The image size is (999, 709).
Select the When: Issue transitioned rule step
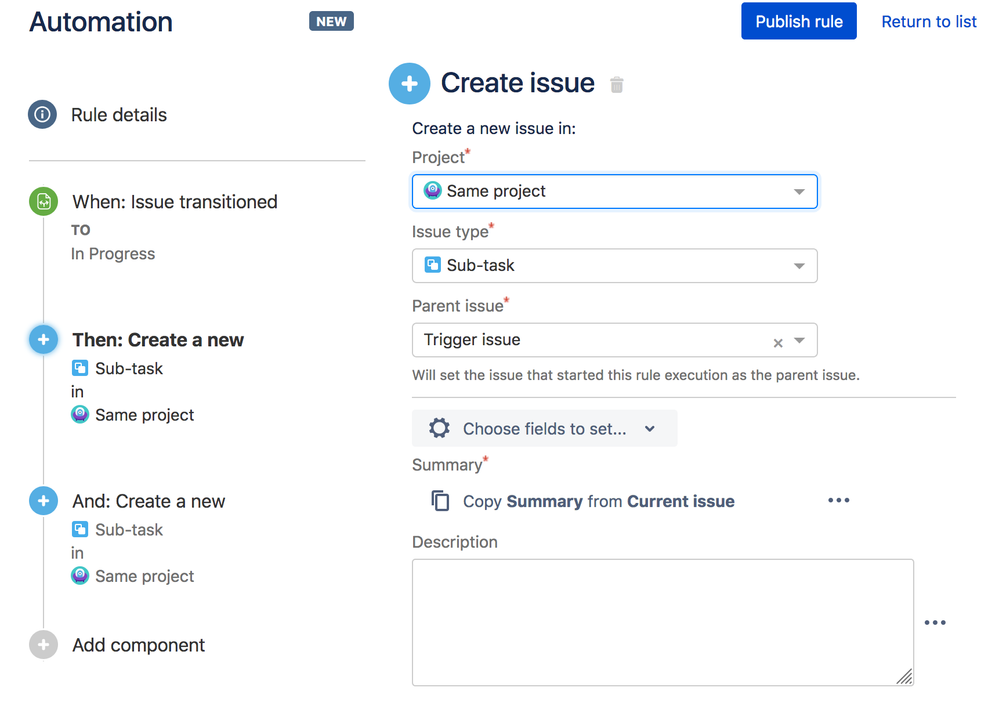point(174,202)
